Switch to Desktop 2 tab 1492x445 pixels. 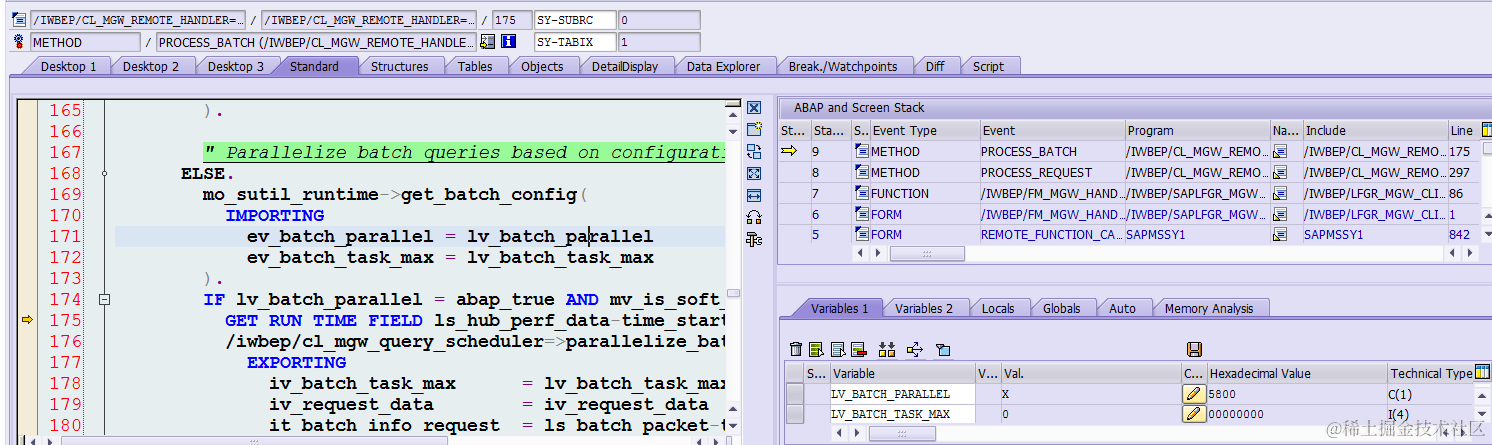151,66
